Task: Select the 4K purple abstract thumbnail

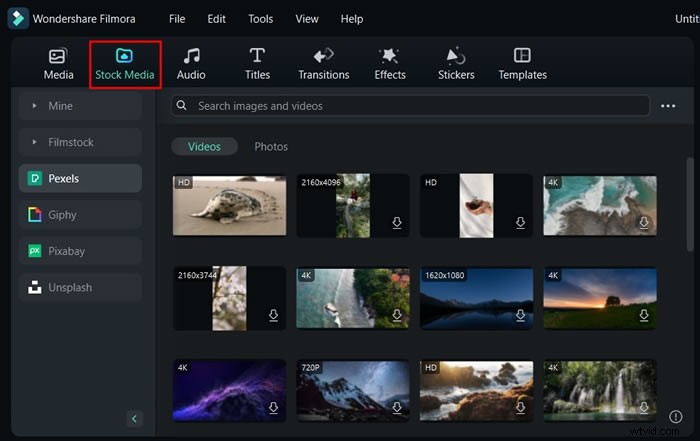Action: 229,391
